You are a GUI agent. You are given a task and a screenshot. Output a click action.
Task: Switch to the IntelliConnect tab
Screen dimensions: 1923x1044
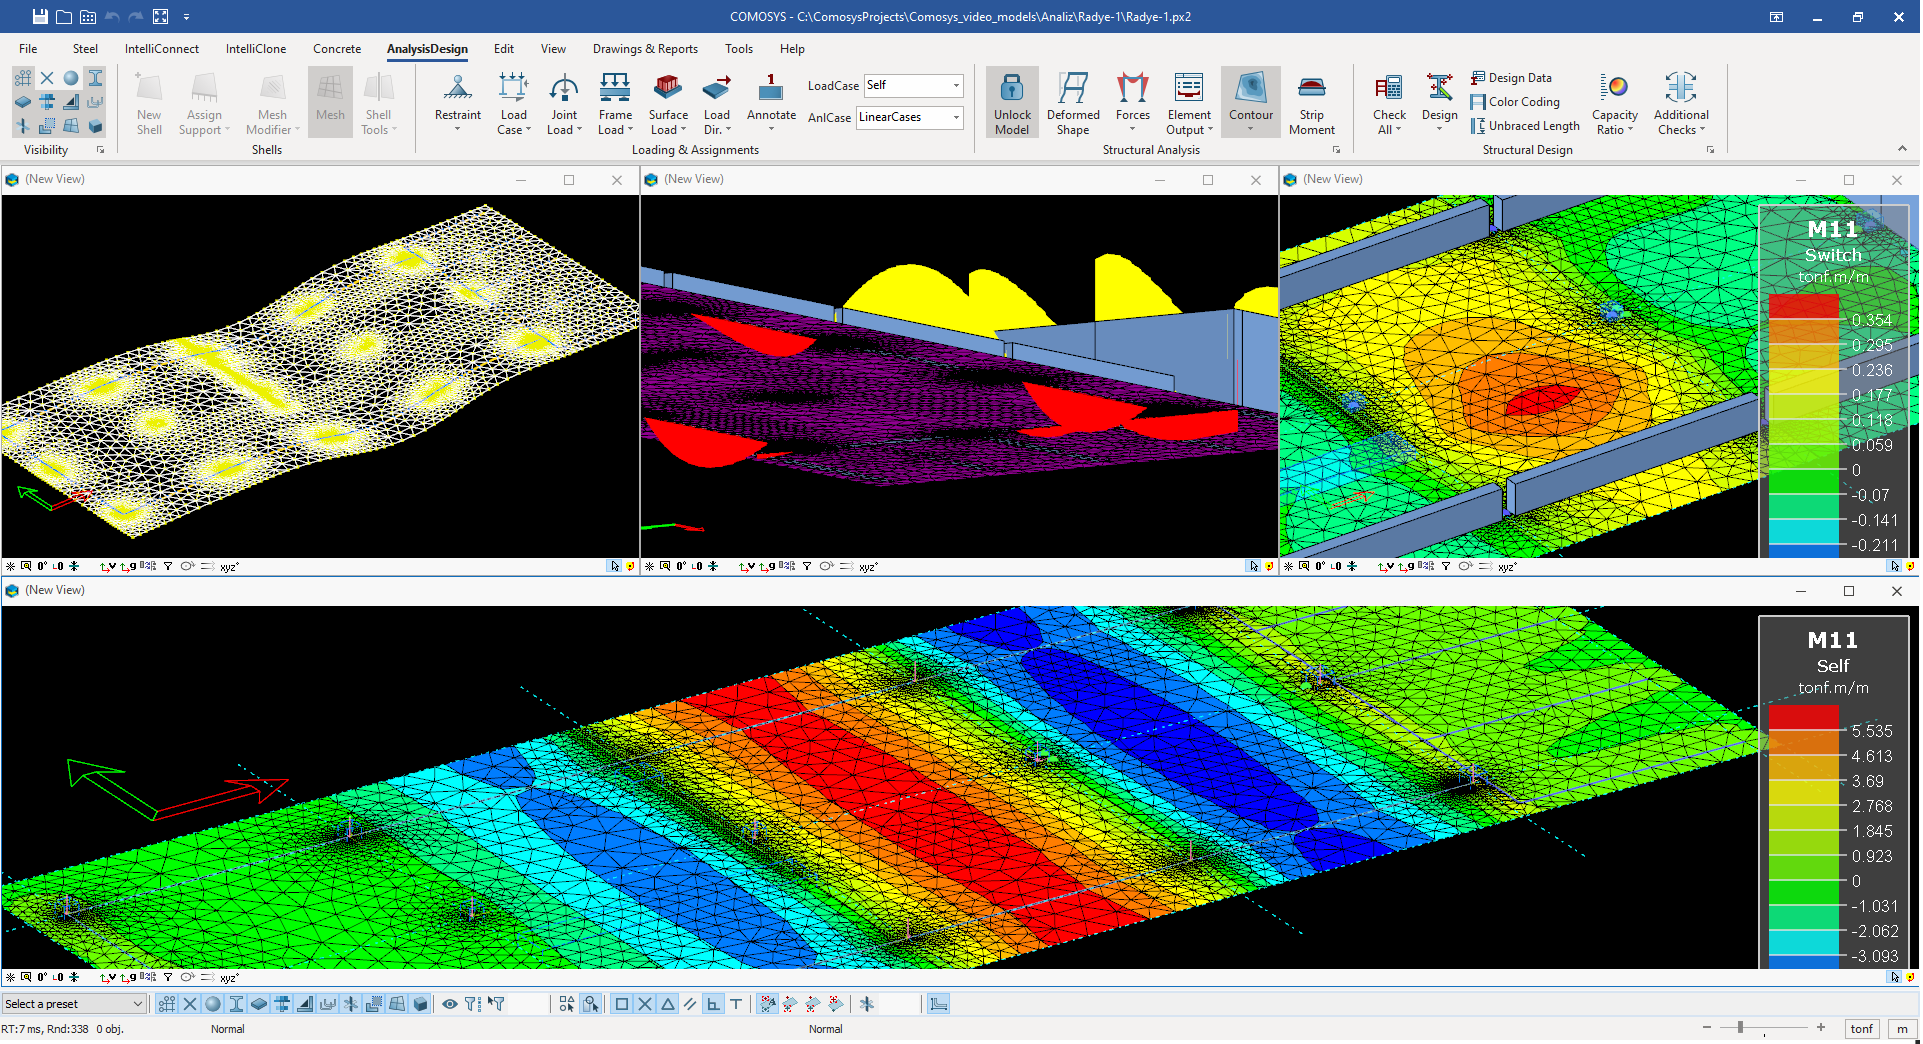[162, 49]
